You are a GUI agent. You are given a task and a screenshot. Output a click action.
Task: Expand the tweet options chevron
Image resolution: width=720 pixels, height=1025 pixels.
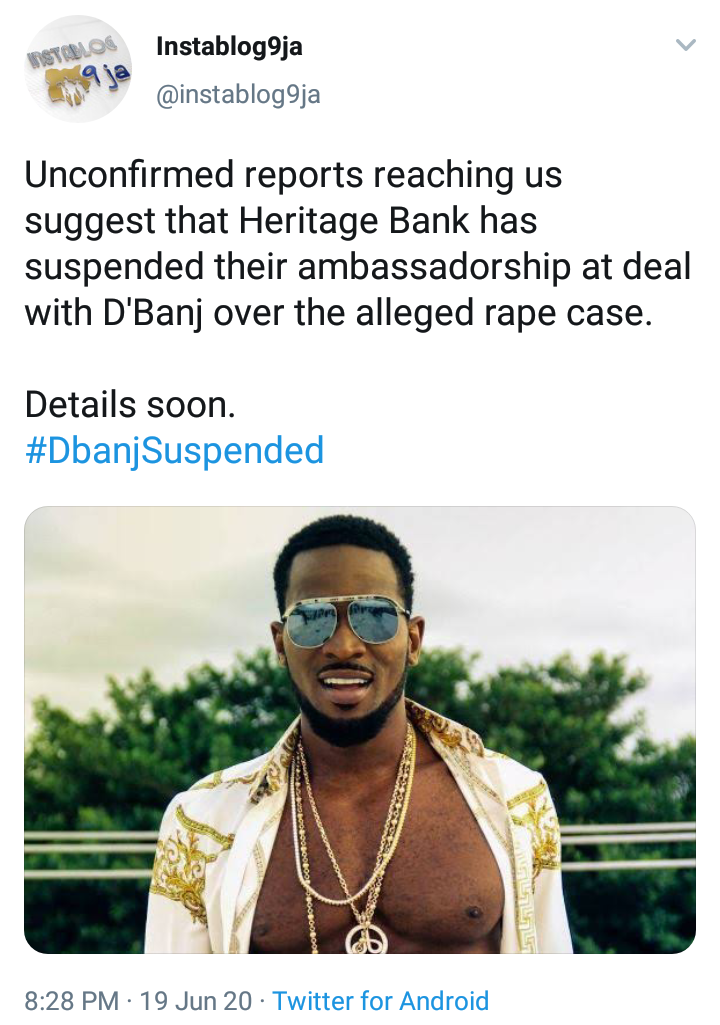click(685, 45)
